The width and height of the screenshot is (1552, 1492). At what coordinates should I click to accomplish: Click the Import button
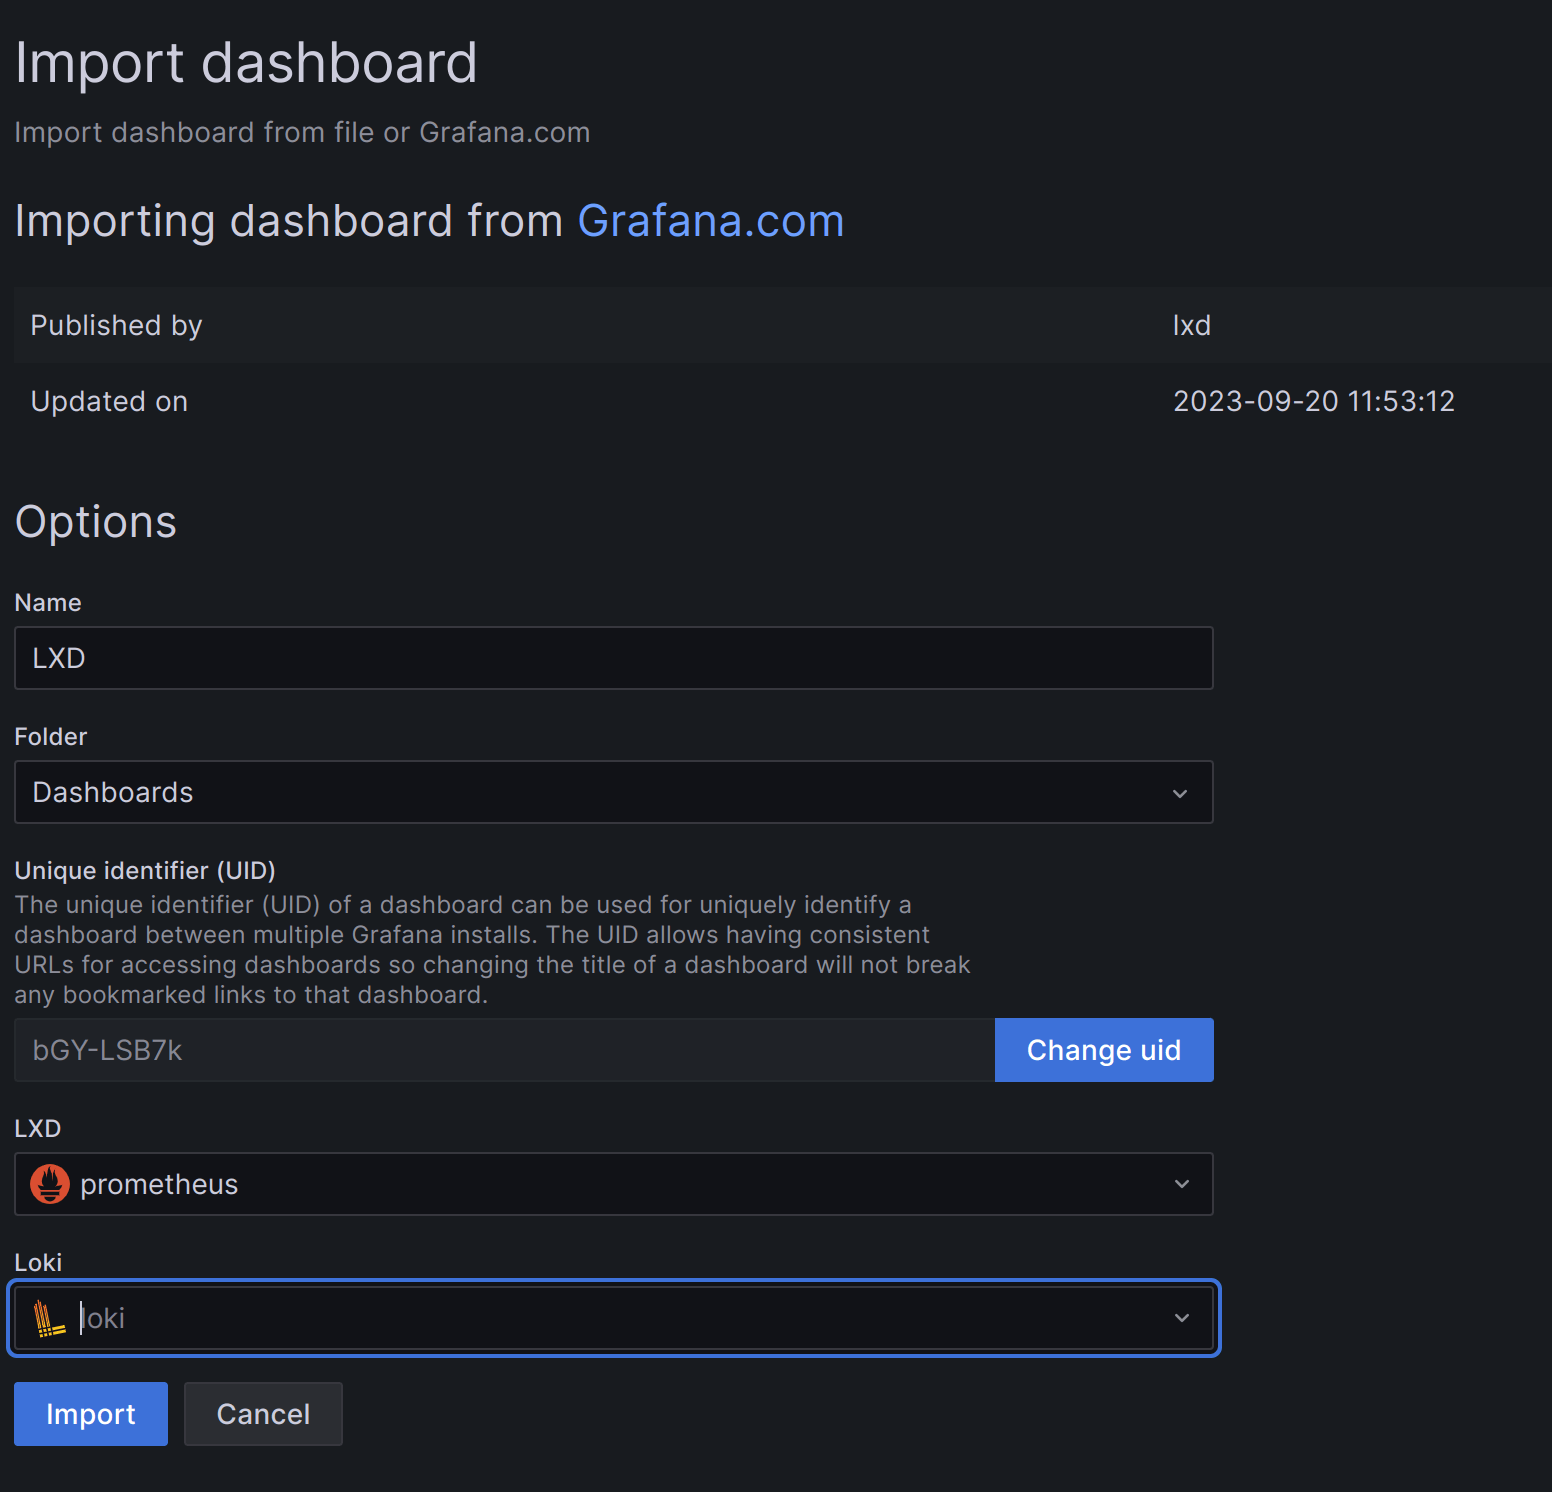coord(90,1413)
